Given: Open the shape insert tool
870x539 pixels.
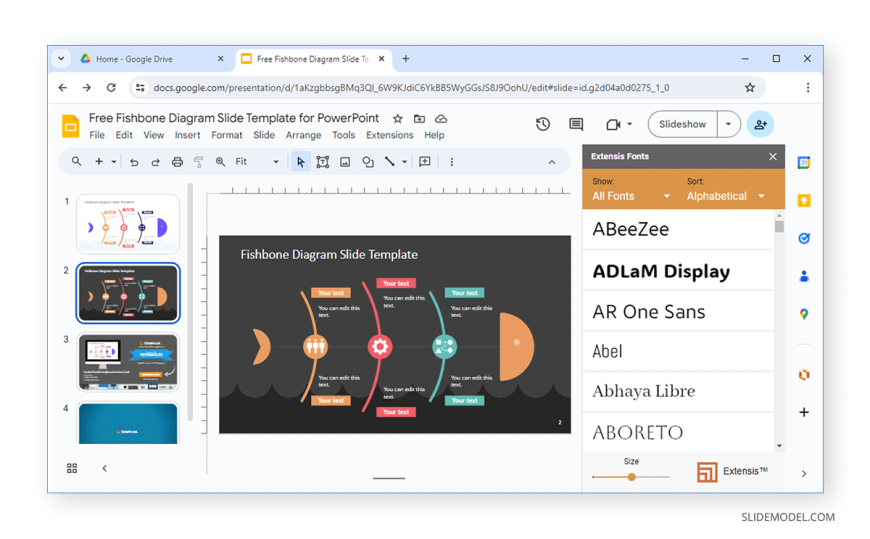Looking at the screenshot, I should [x=367, y=162].
